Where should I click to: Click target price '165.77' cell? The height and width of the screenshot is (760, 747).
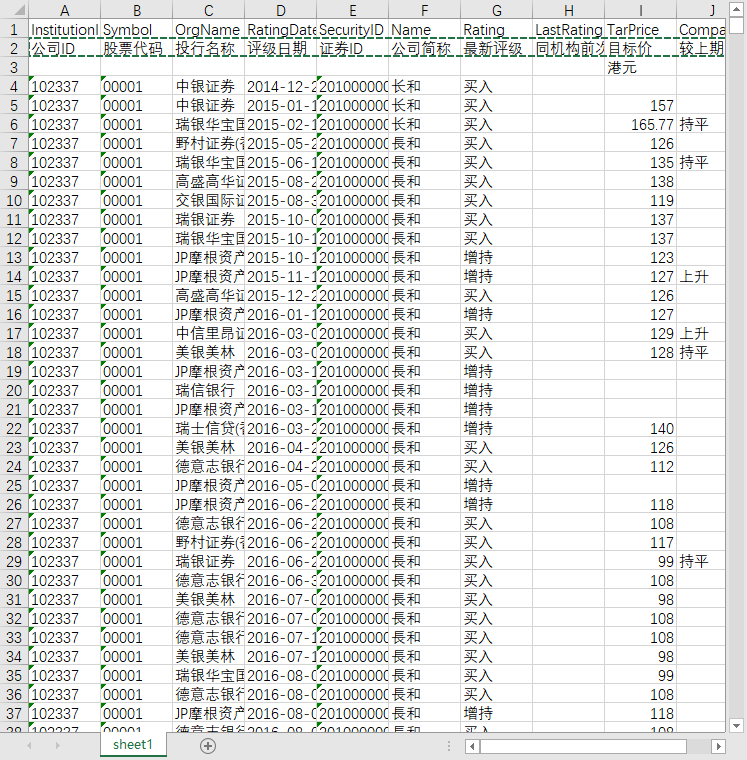tap(640, 125)
